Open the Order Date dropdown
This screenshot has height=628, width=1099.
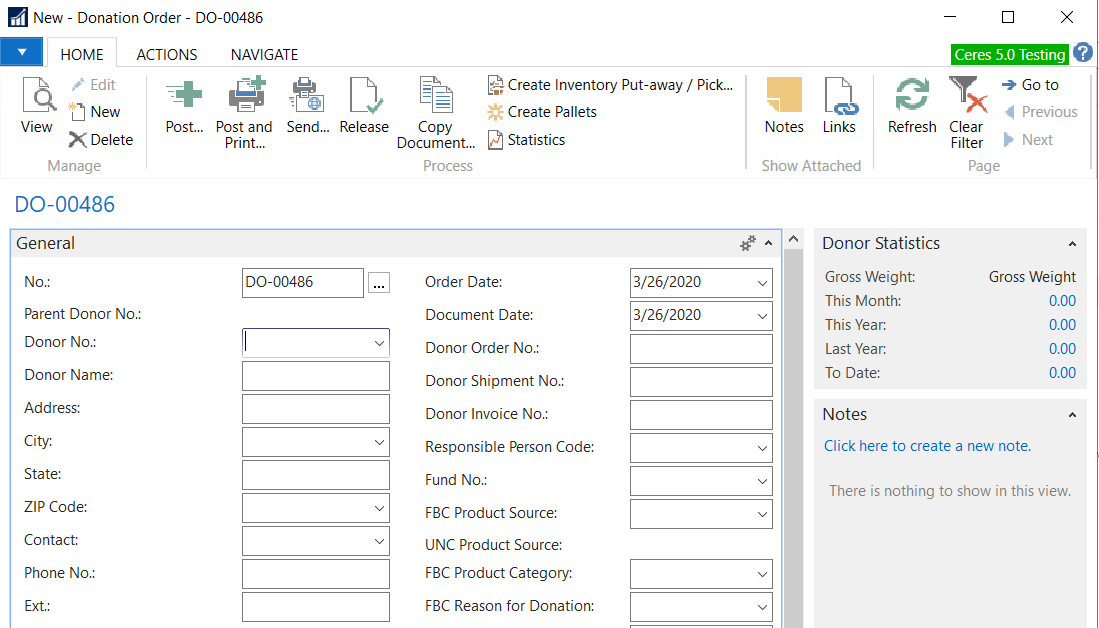tap(762, 283)
